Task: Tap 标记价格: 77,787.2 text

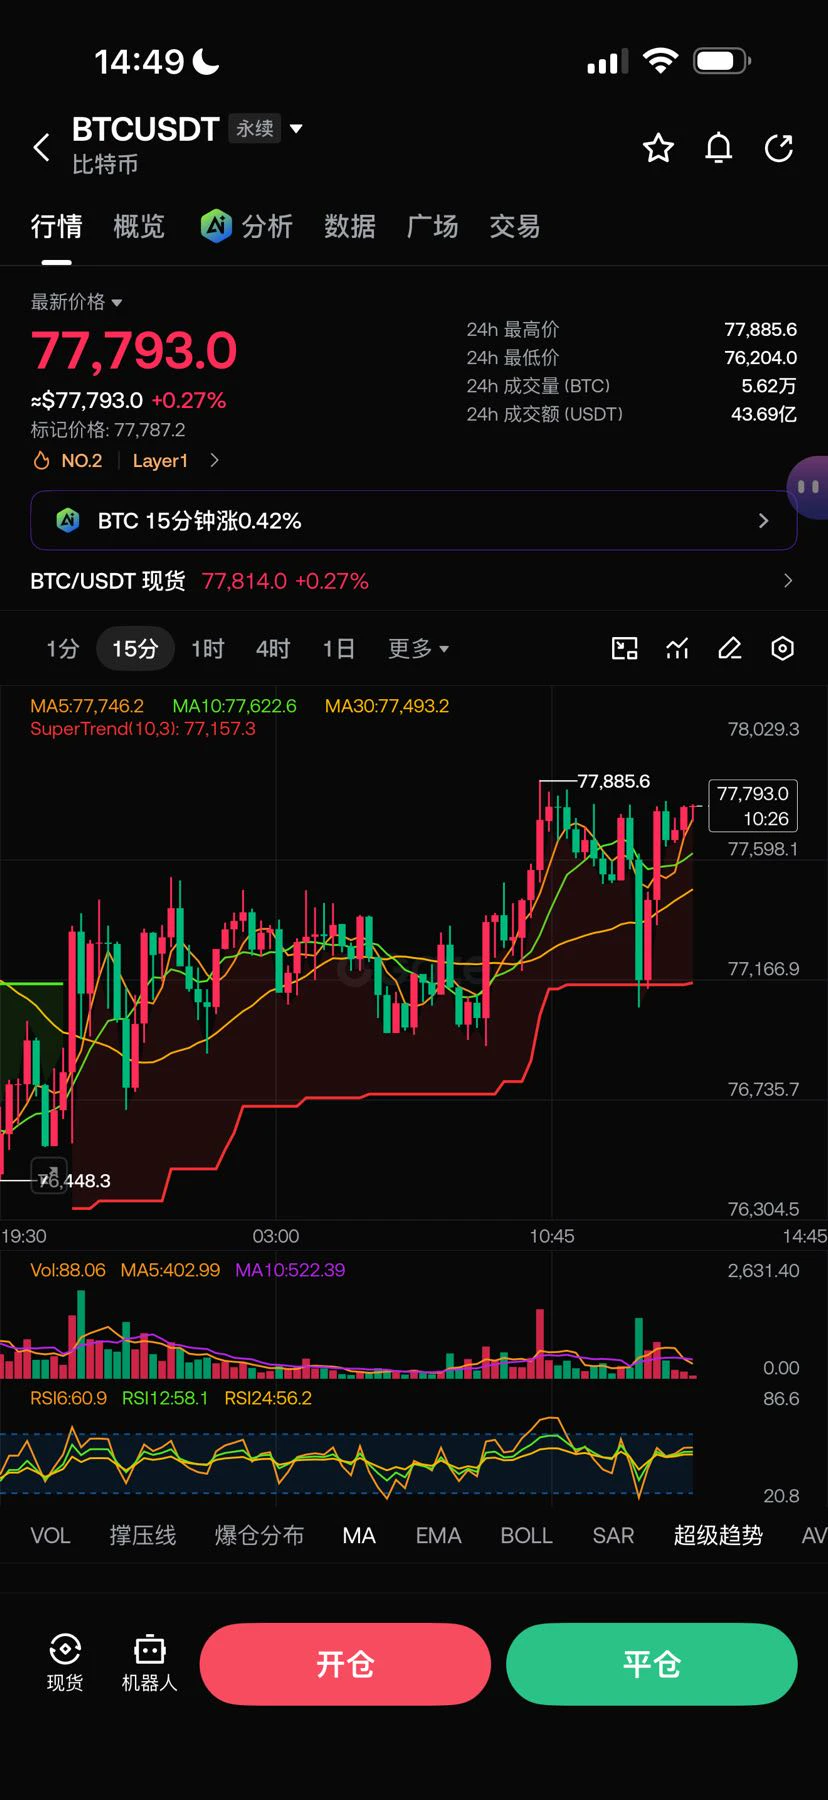Action: click(108, 430)
